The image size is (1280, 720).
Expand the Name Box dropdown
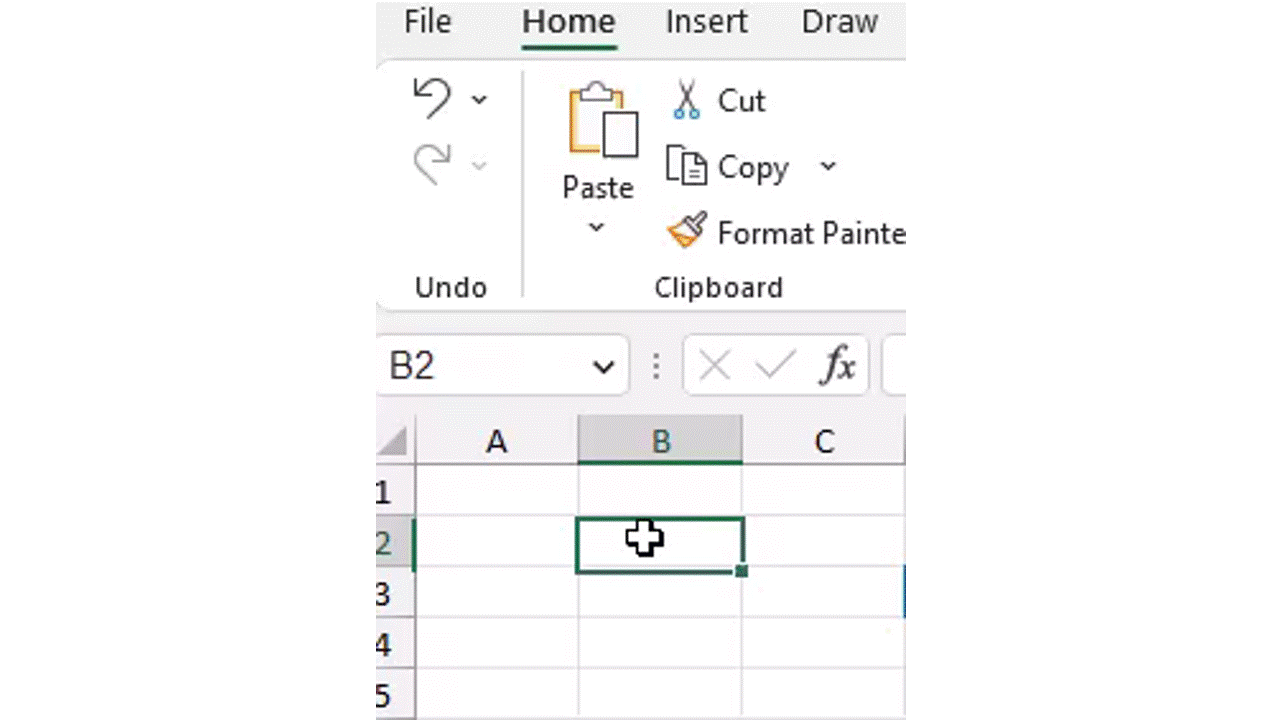[x=603, y=367]
